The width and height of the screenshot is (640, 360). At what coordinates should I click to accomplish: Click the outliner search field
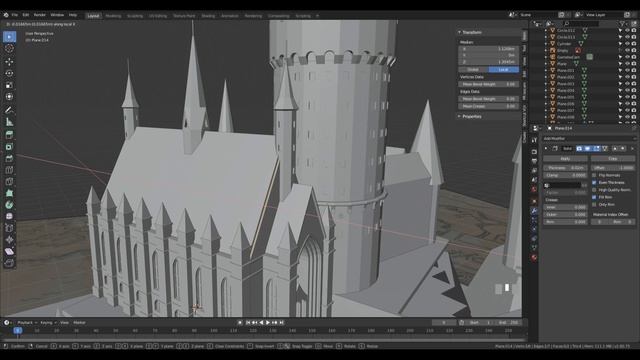coord(581,24)
